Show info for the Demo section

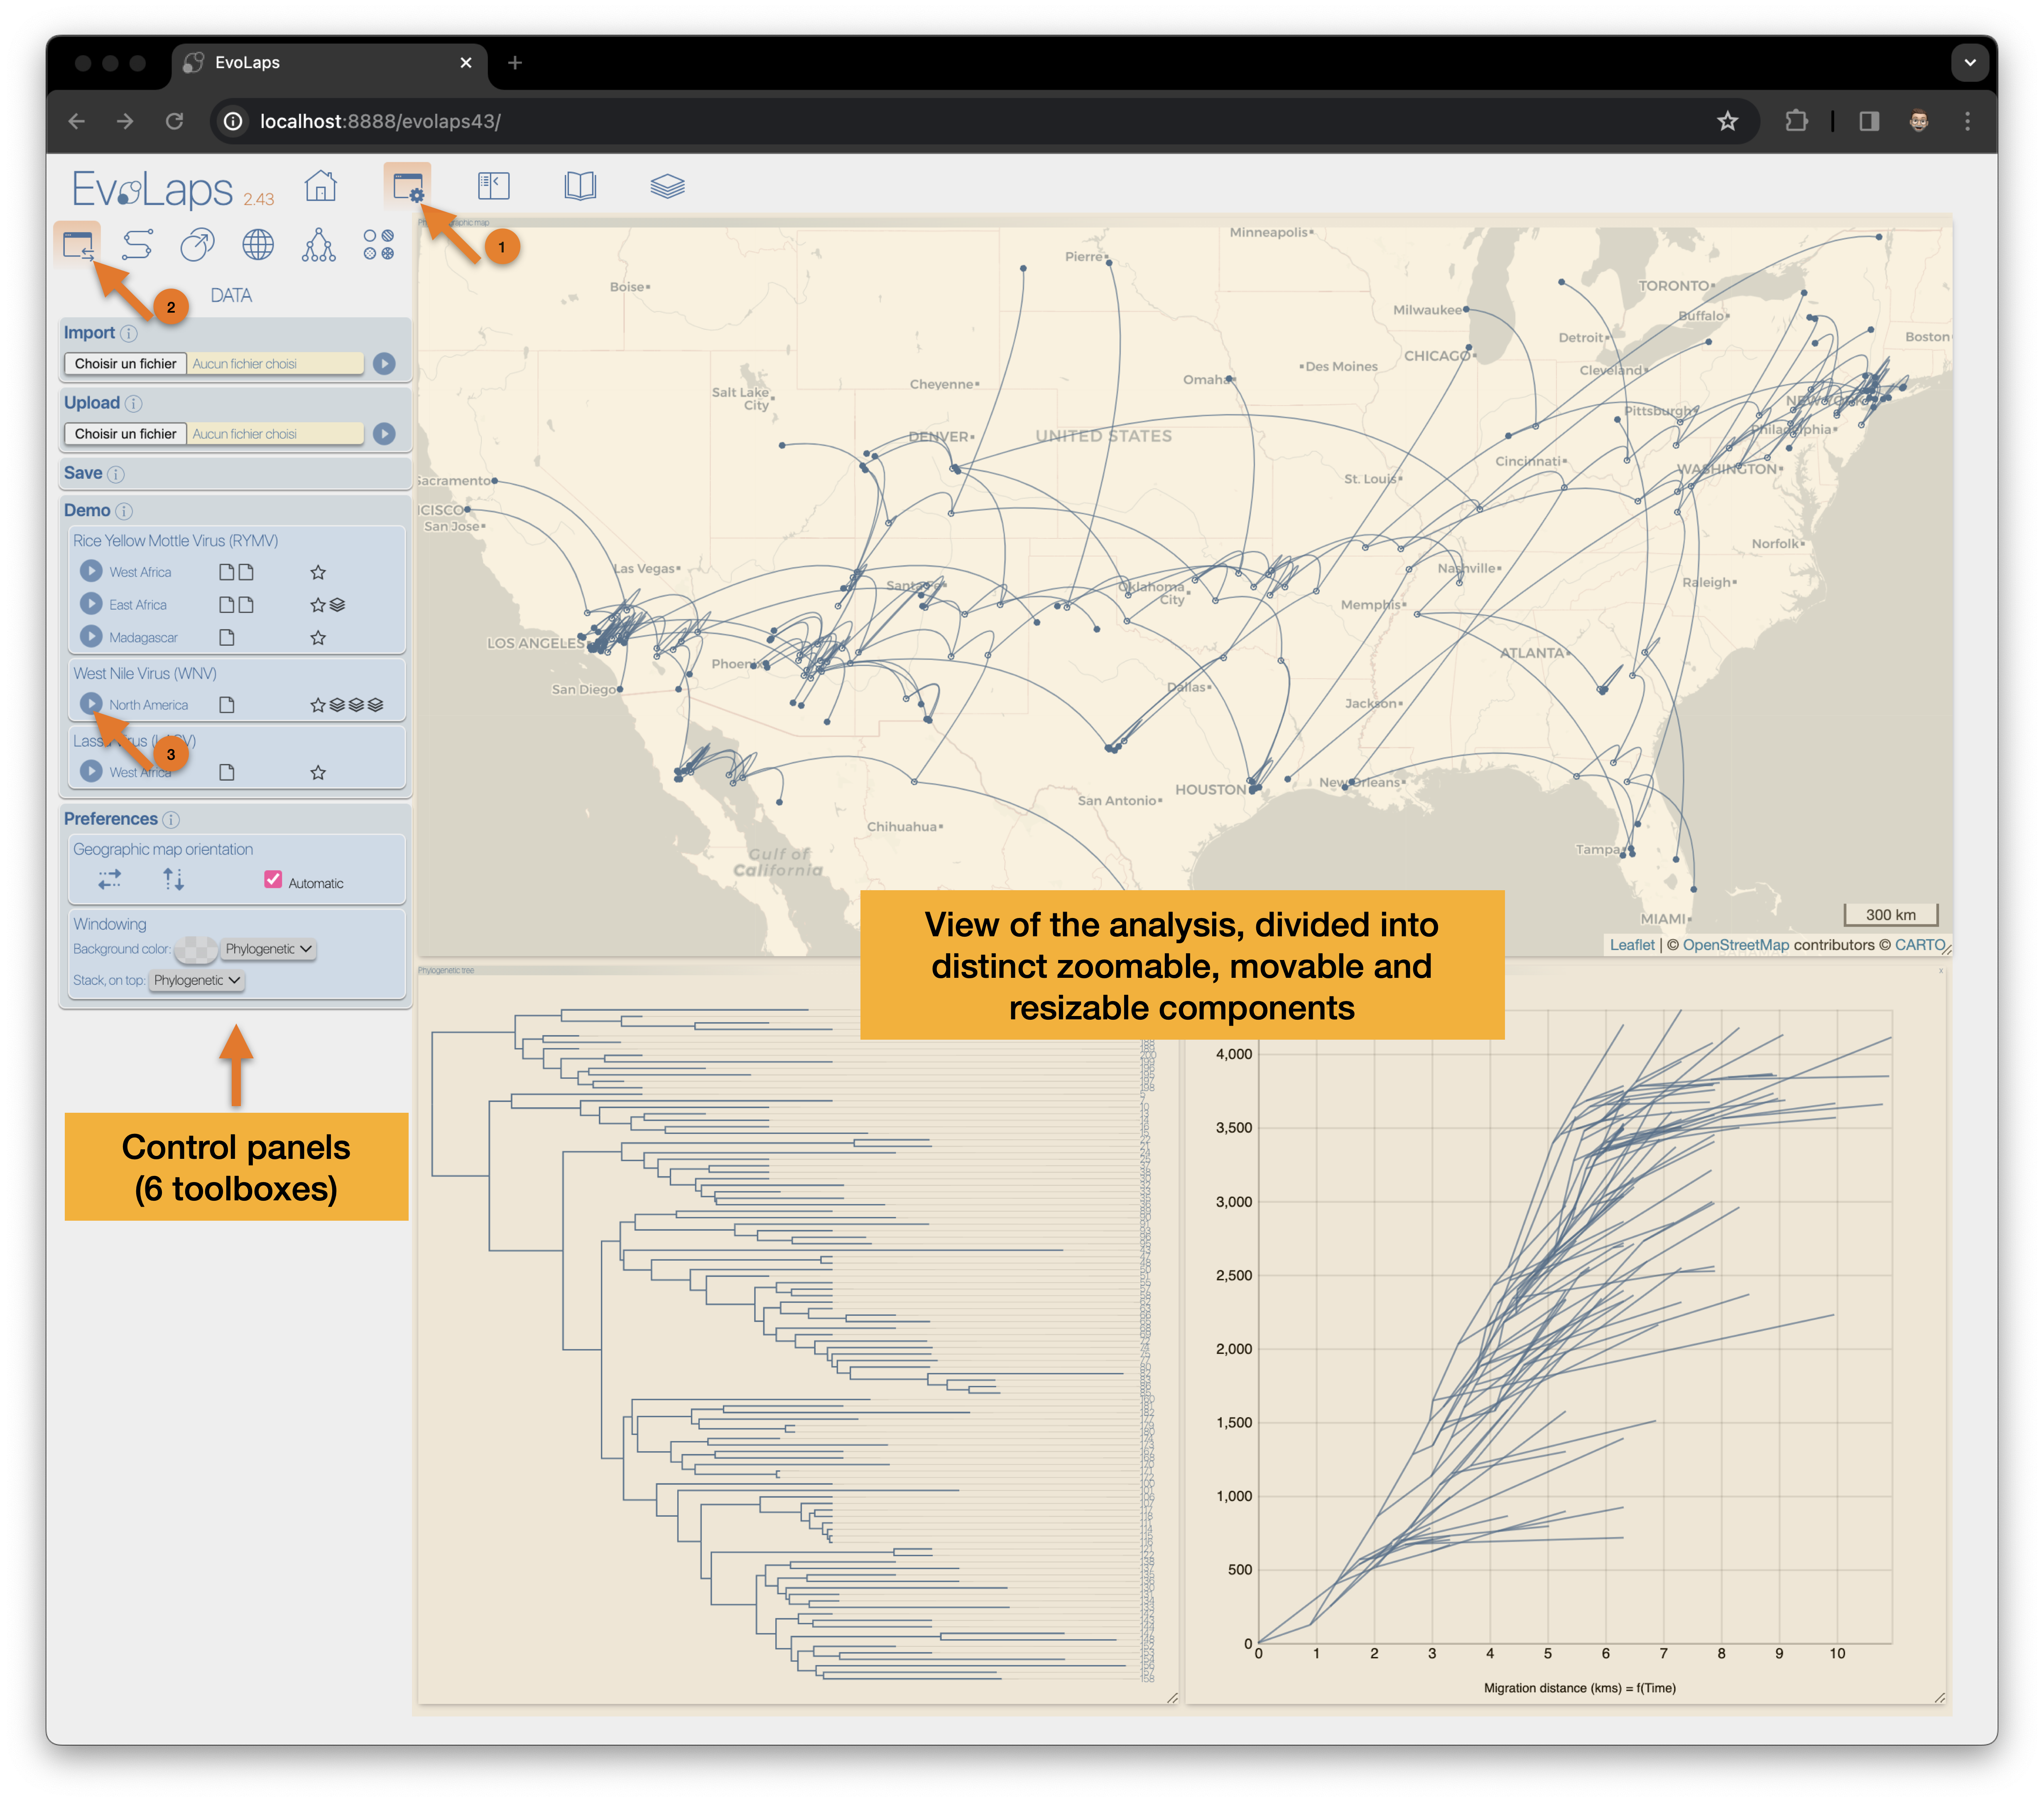124,511
